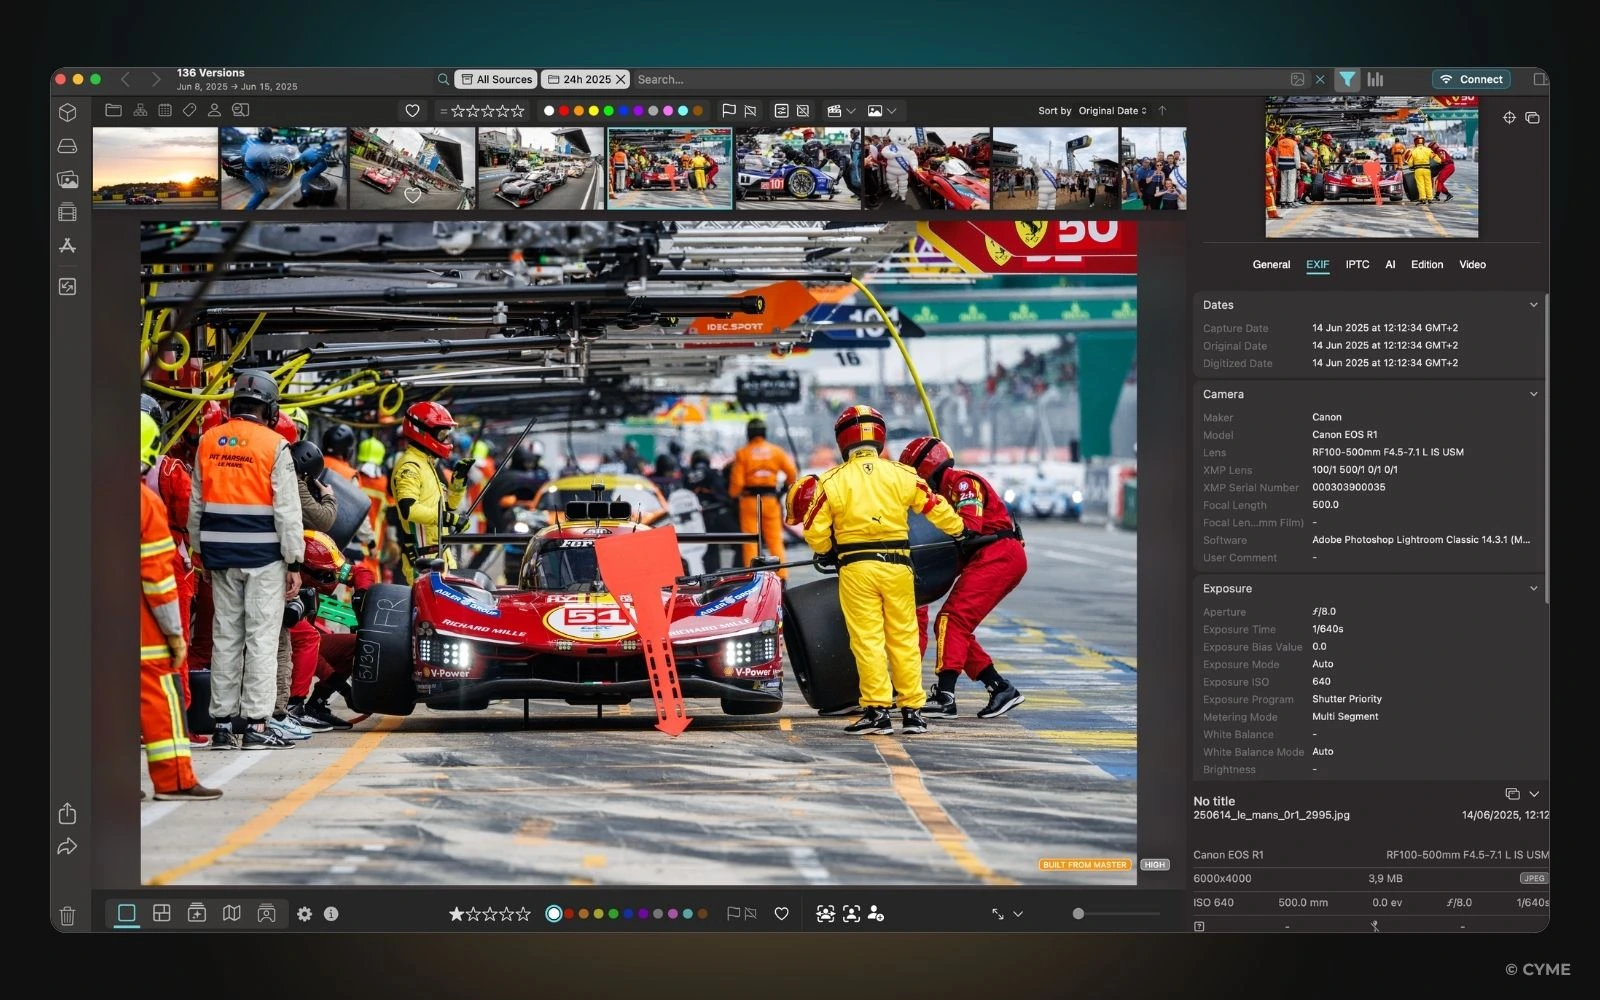Filter by calendar icon in the top toolbar
The height and width of the screenshot is (1000, 1600).
tap(165, 110)
